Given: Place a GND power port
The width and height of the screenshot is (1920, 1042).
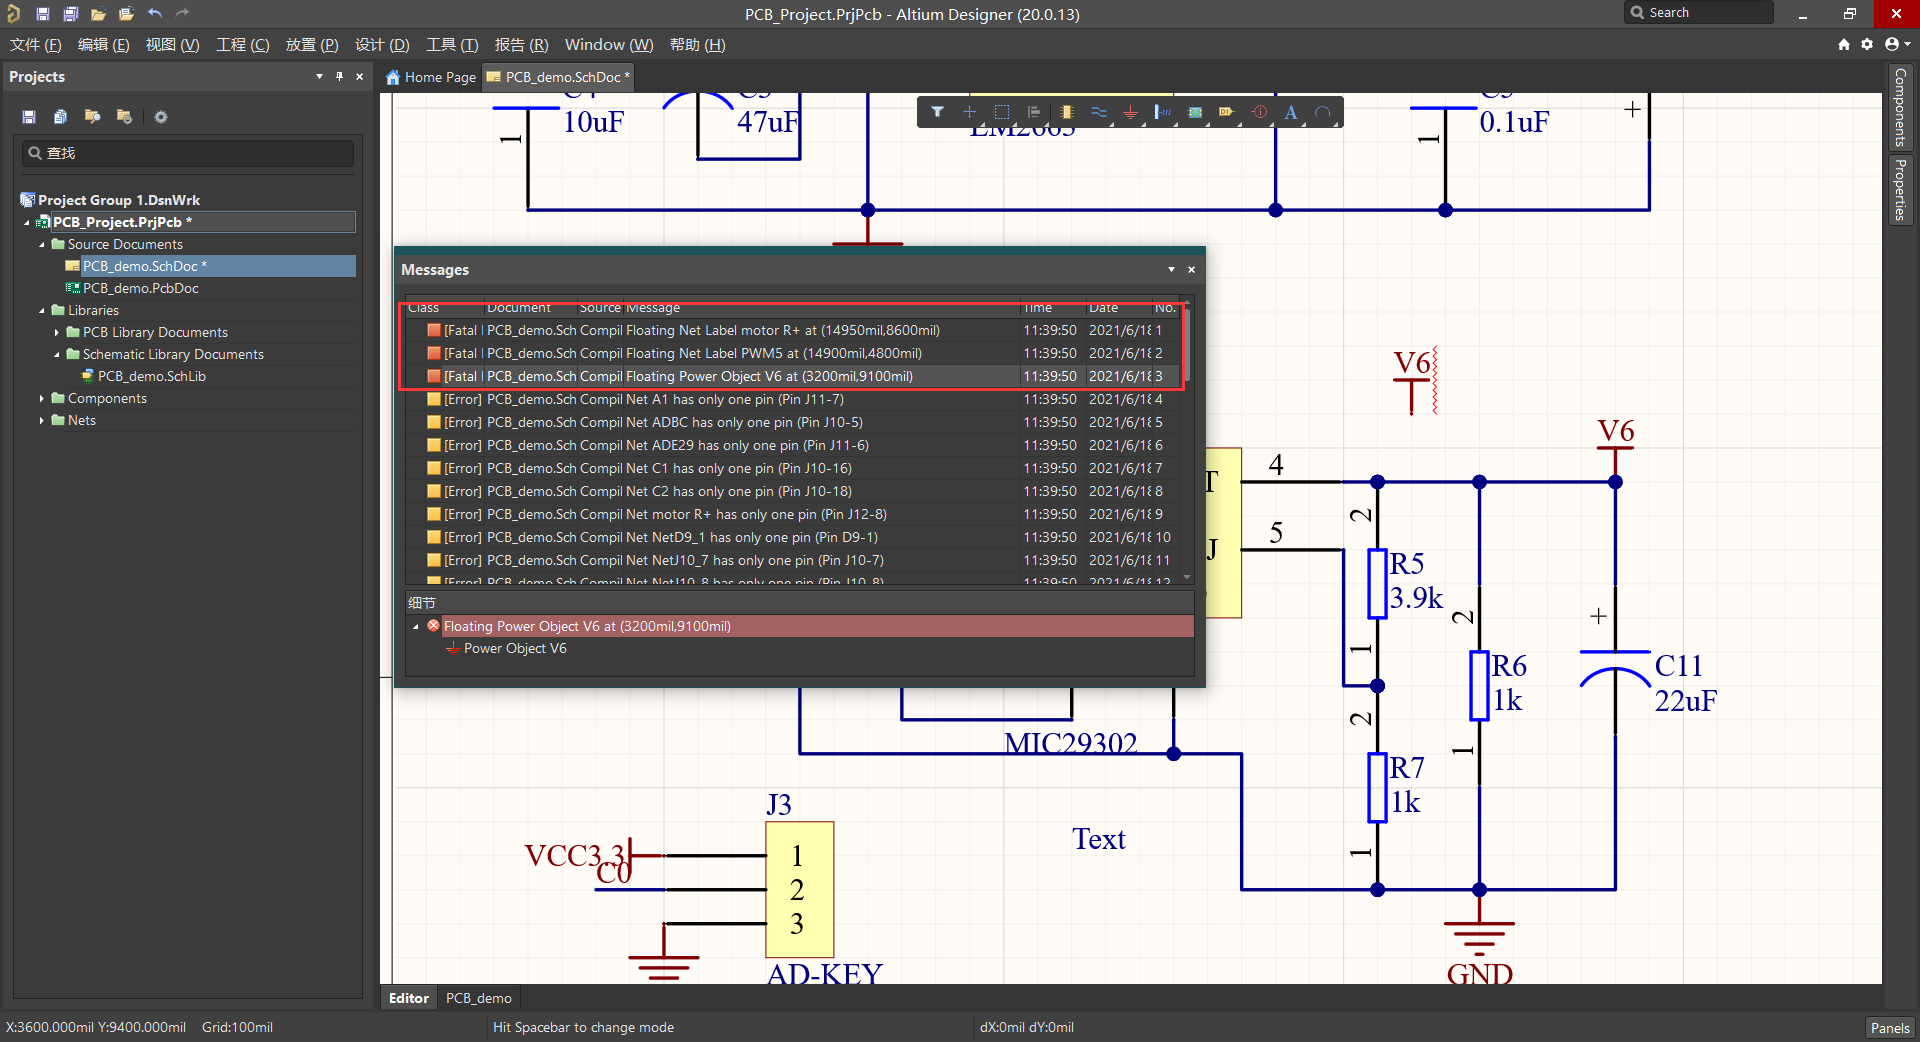Looking at the screenshot, I should click(x=1131, y=113).
